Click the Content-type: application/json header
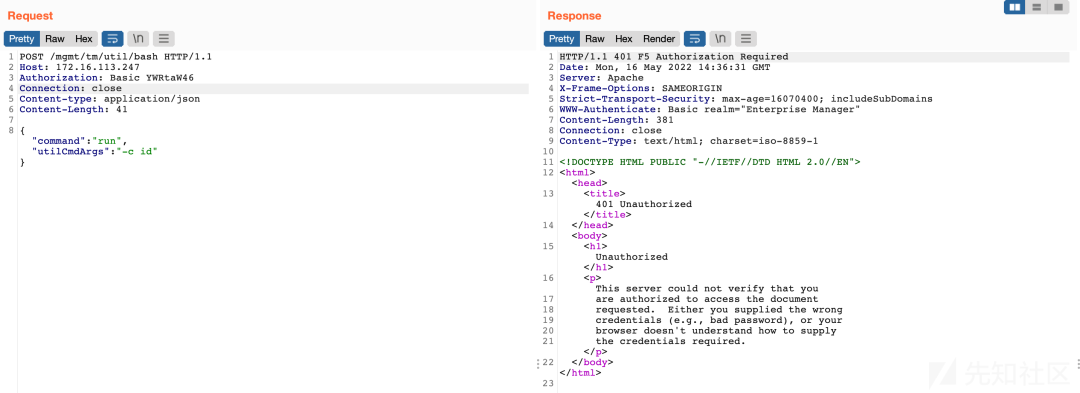Viewport: 1080px width, 393px height. click(110, 99)
